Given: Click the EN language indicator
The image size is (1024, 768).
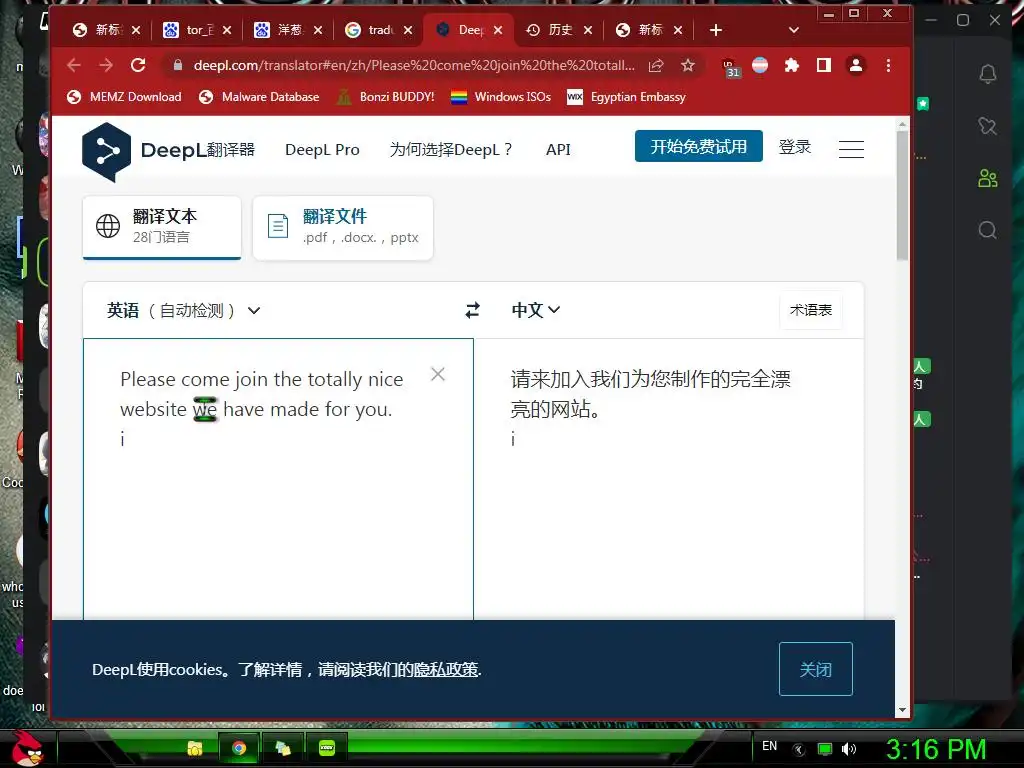Looking at the screenshot, I should [769, 746].
